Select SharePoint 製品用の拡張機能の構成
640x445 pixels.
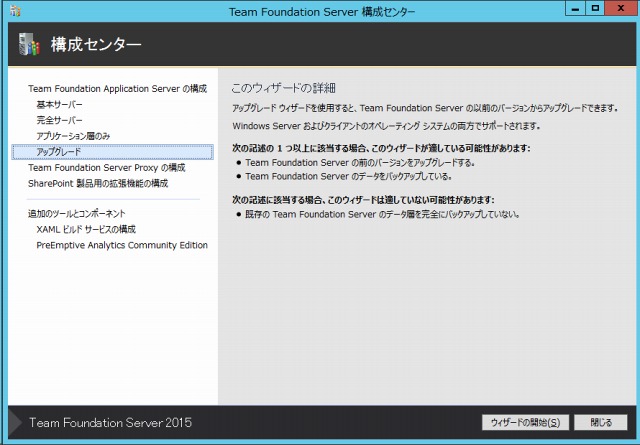coord(98,183)
